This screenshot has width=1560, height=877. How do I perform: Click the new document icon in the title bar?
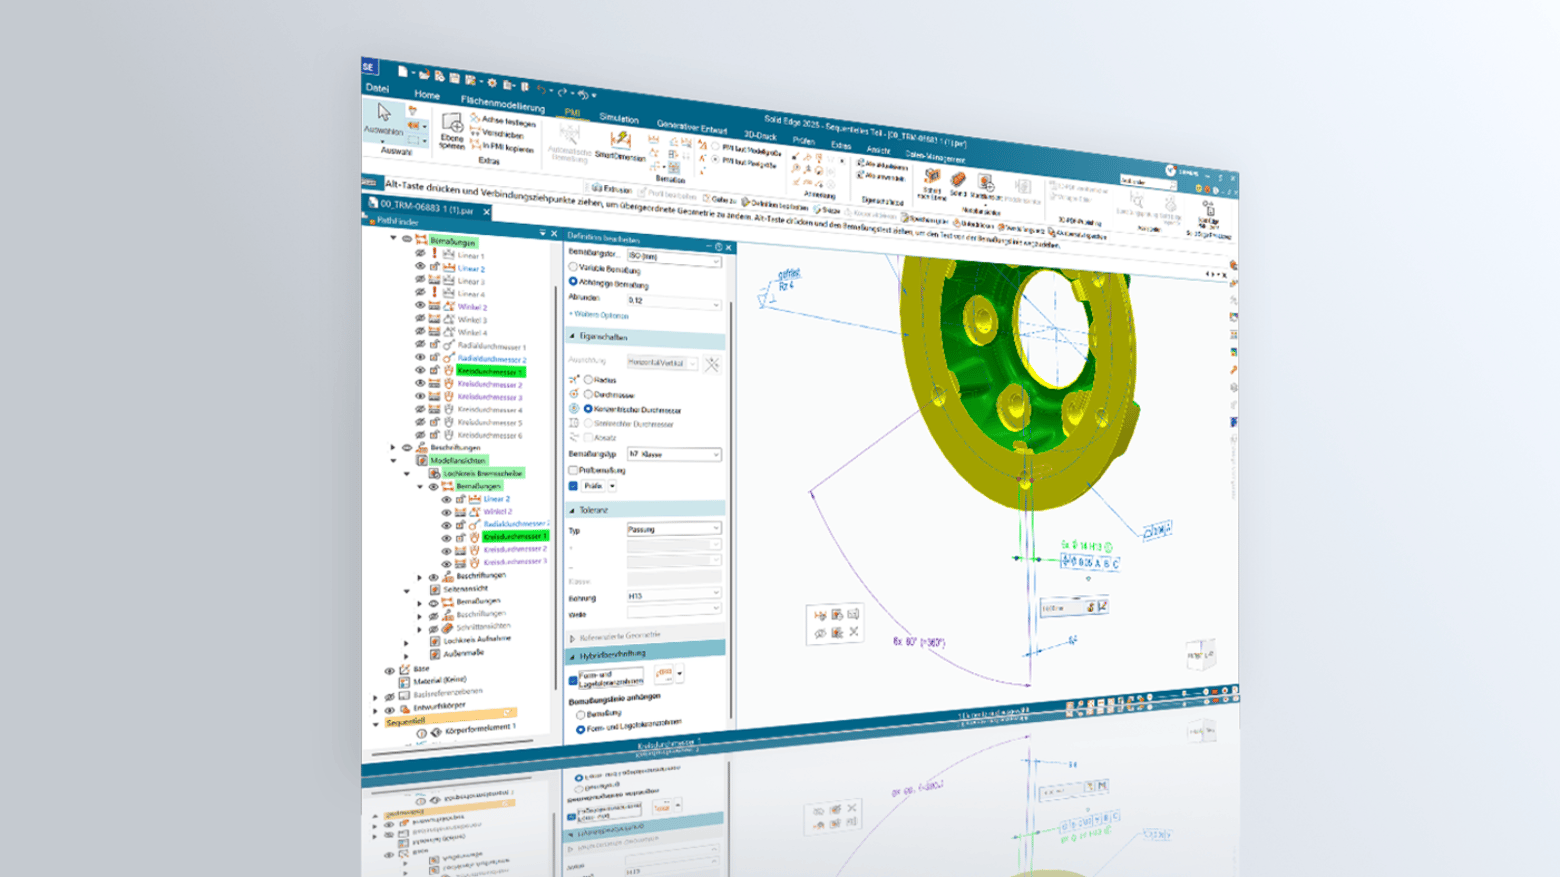pos(402,71)
